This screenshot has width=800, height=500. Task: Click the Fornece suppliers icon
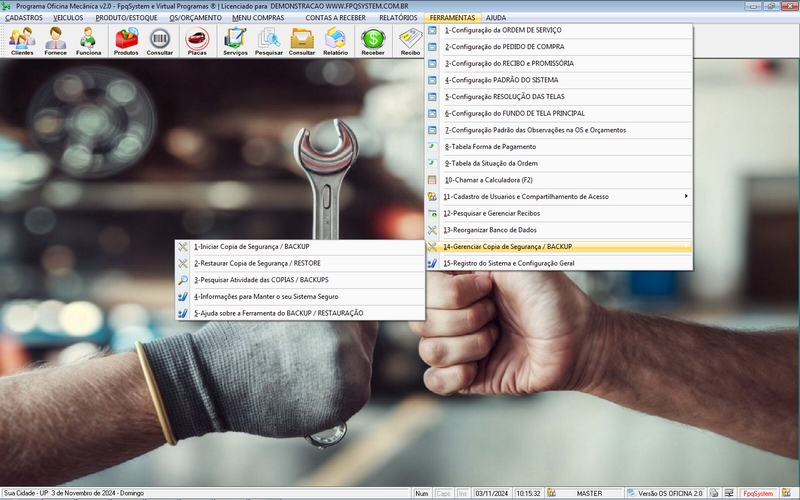point(56,41)
